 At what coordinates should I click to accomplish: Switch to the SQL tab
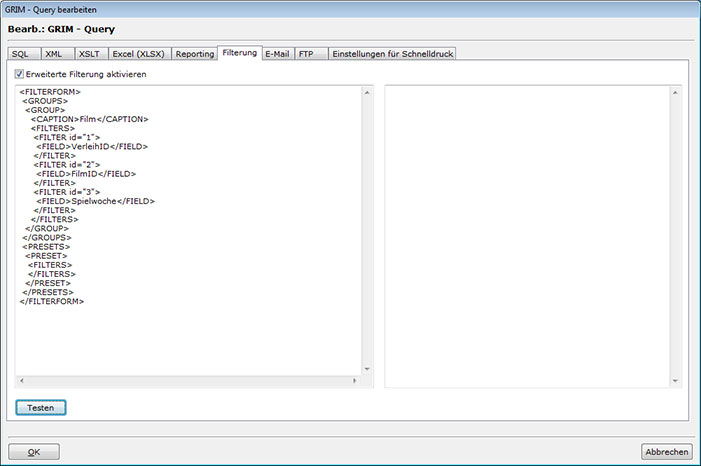coord(20,53)
